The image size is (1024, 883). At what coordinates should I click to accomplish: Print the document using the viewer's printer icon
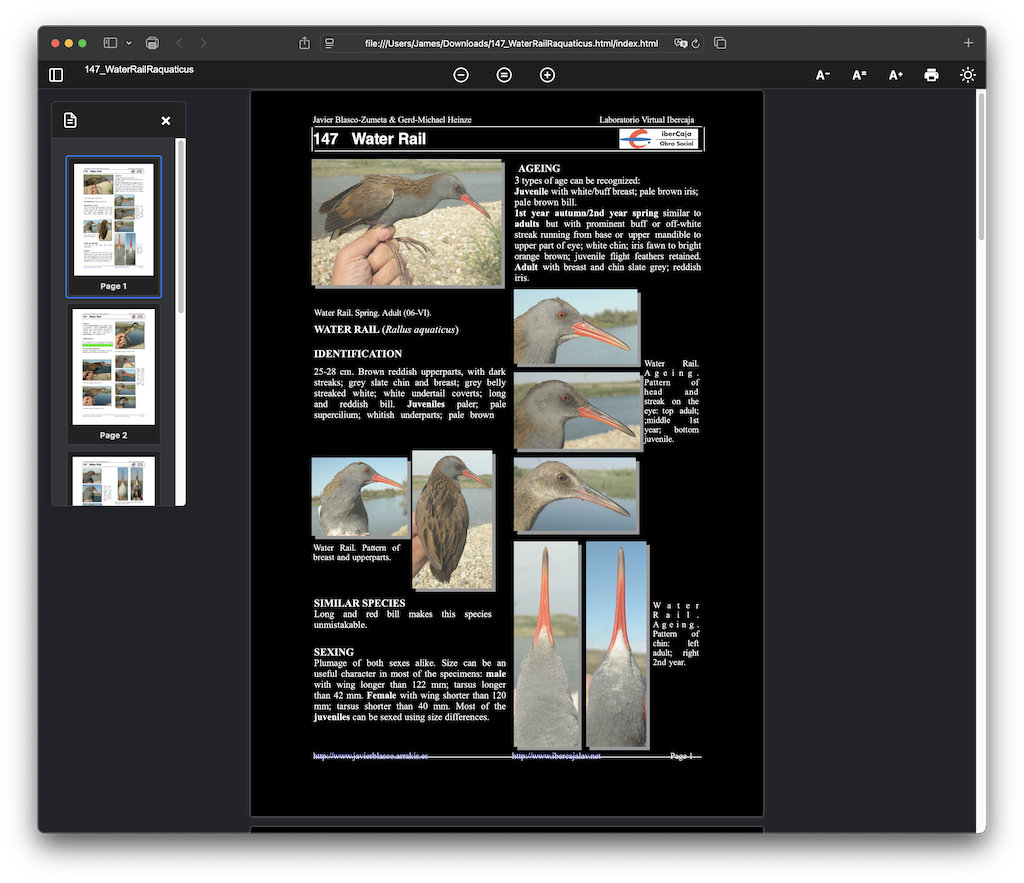point(931,75)
